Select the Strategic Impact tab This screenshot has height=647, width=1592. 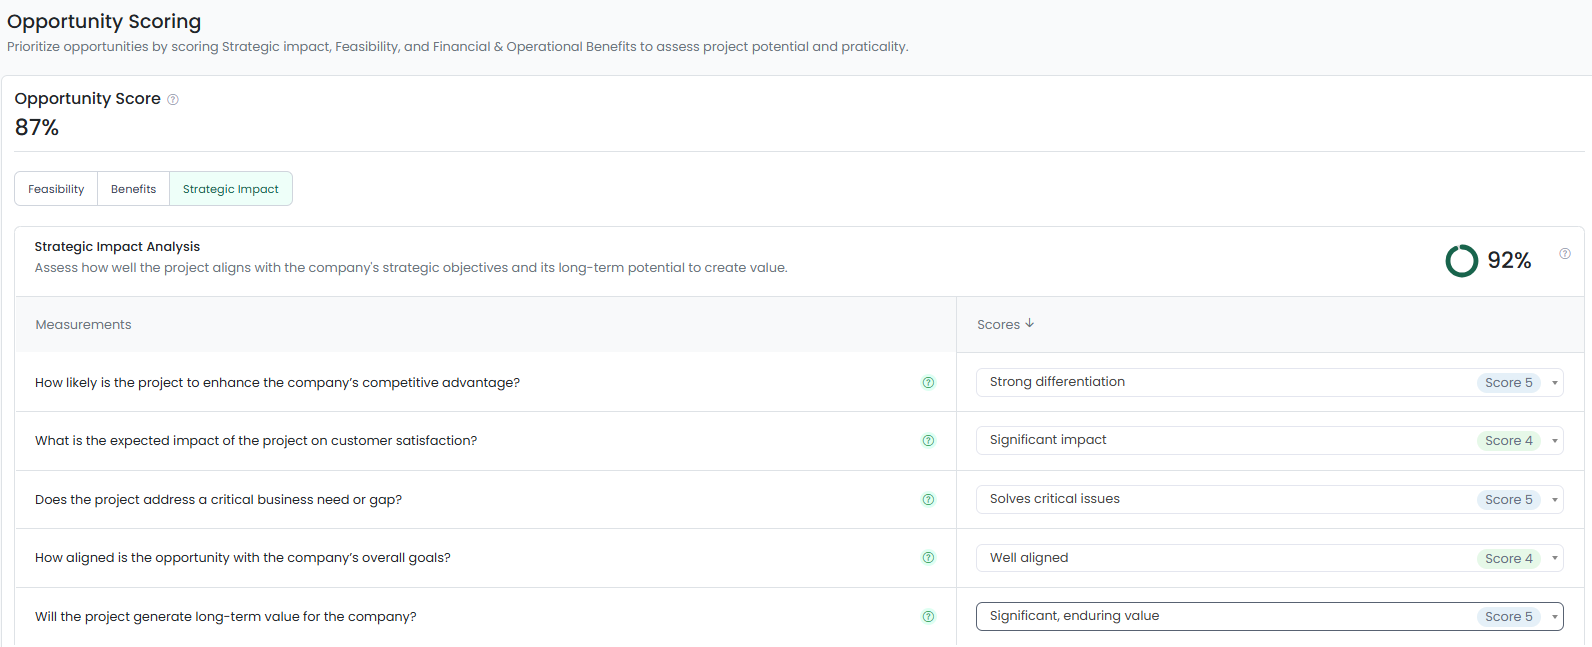[x=231, y=189]
